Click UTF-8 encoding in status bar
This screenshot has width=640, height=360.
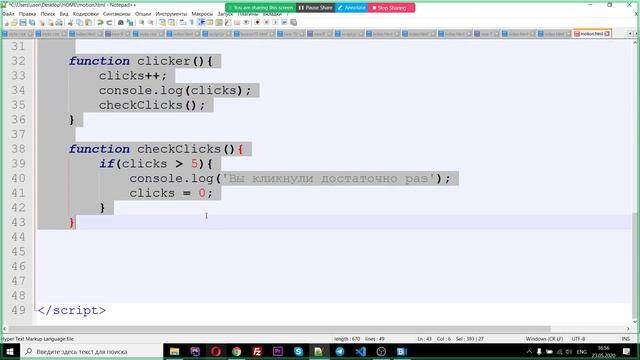[x=578, y=339]
